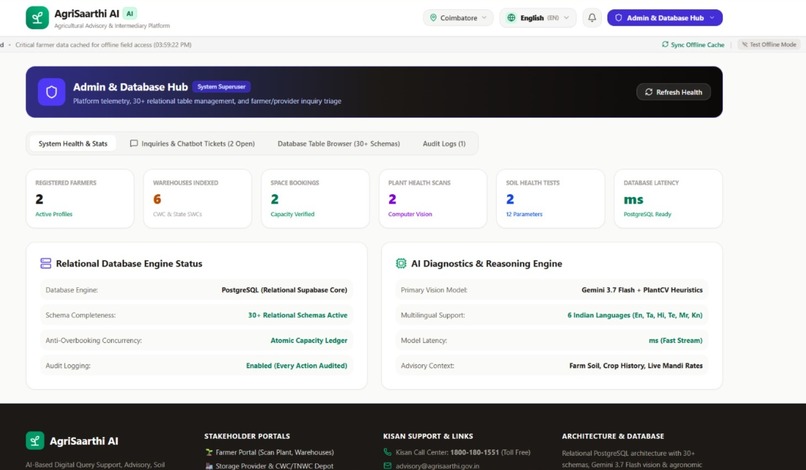Click the 1800-180-1551 toll free number
Viewport: 806px width, 470px height.
tap(474, 453)
